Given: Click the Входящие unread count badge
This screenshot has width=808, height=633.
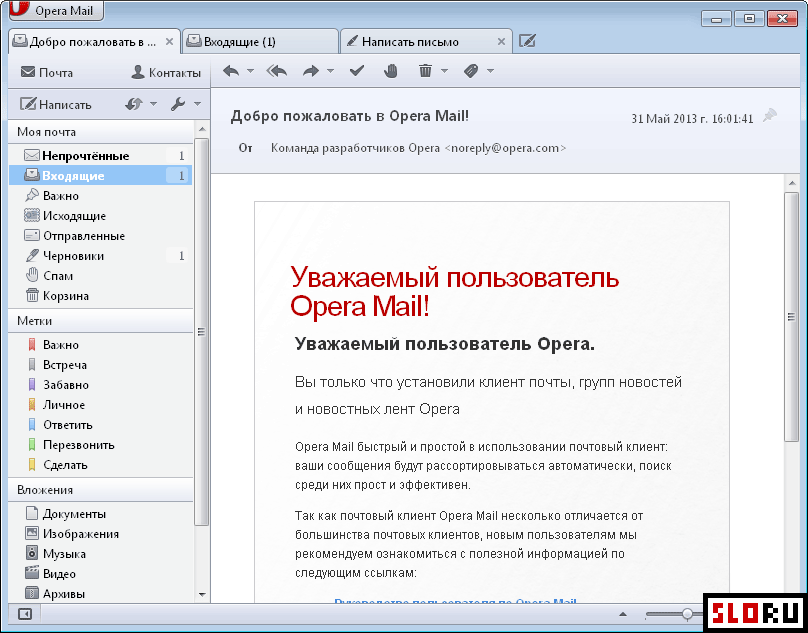Looking at the screenshot, I should [x=178, y=176].
